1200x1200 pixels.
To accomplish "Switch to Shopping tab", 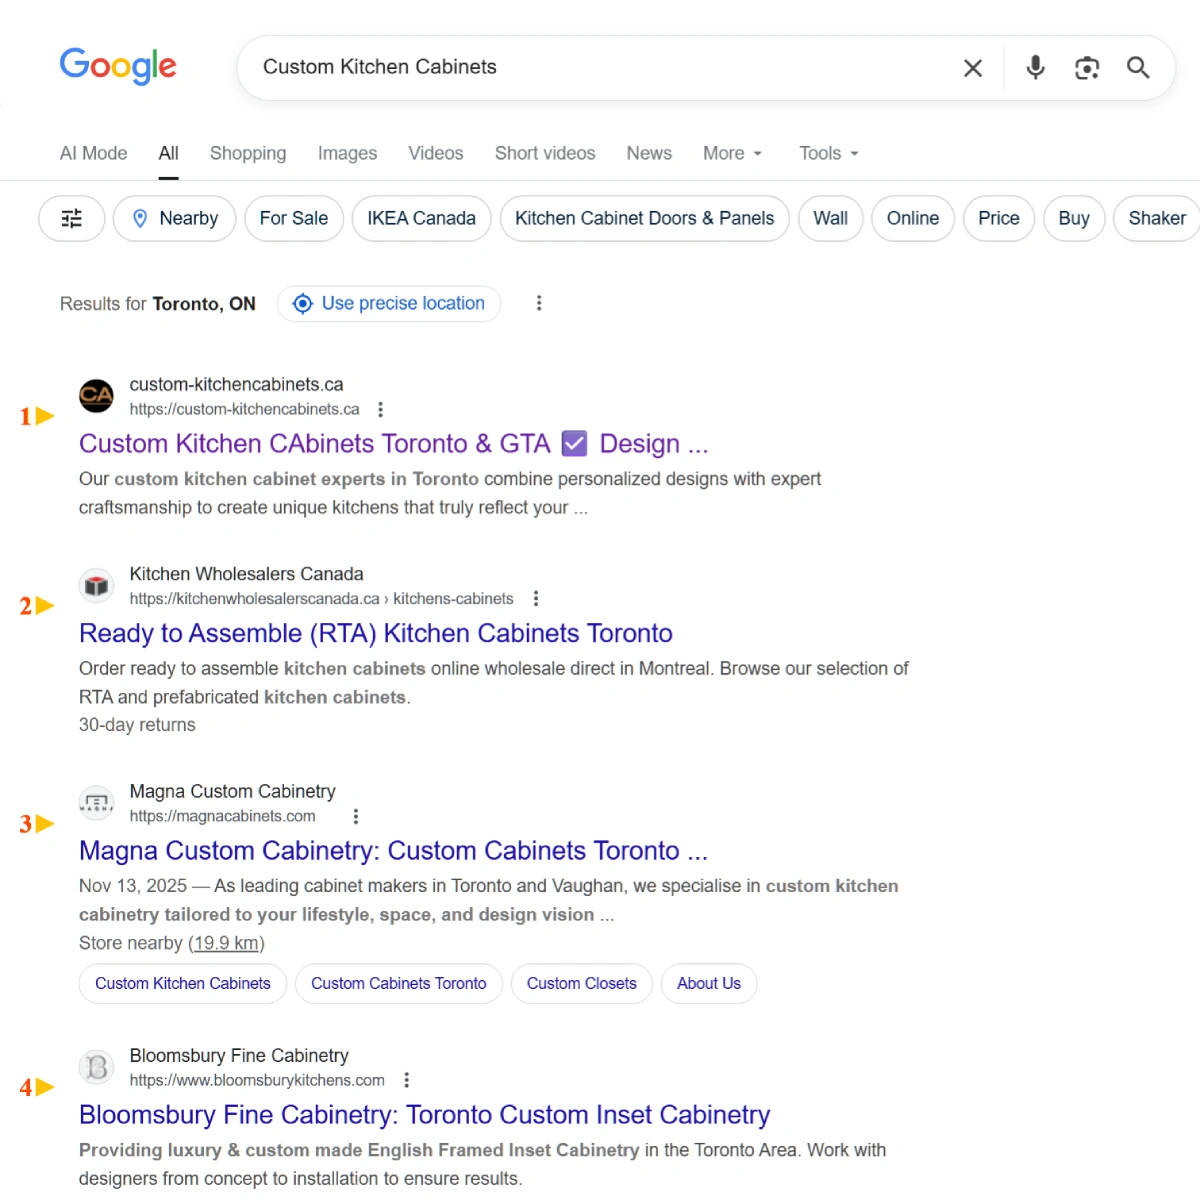I will pos(248,153).
